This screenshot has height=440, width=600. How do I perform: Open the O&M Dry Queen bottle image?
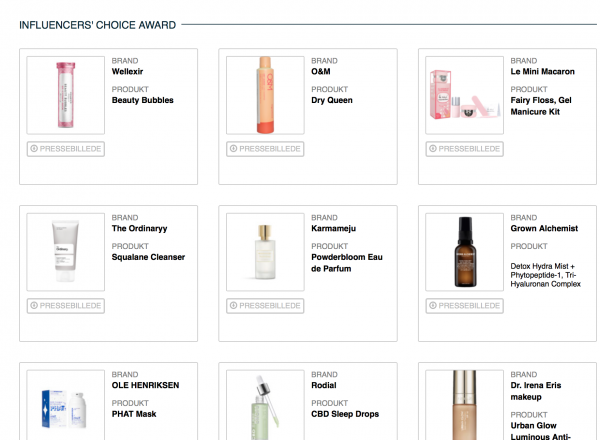point(265,95)
